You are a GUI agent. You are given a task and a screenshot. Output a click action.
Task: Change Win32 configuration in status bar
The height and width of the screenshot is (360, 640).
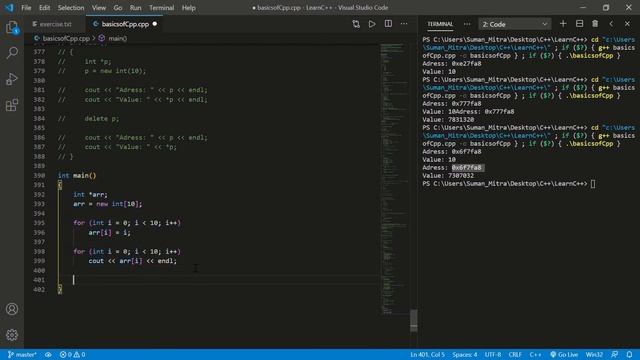(594, 355)
